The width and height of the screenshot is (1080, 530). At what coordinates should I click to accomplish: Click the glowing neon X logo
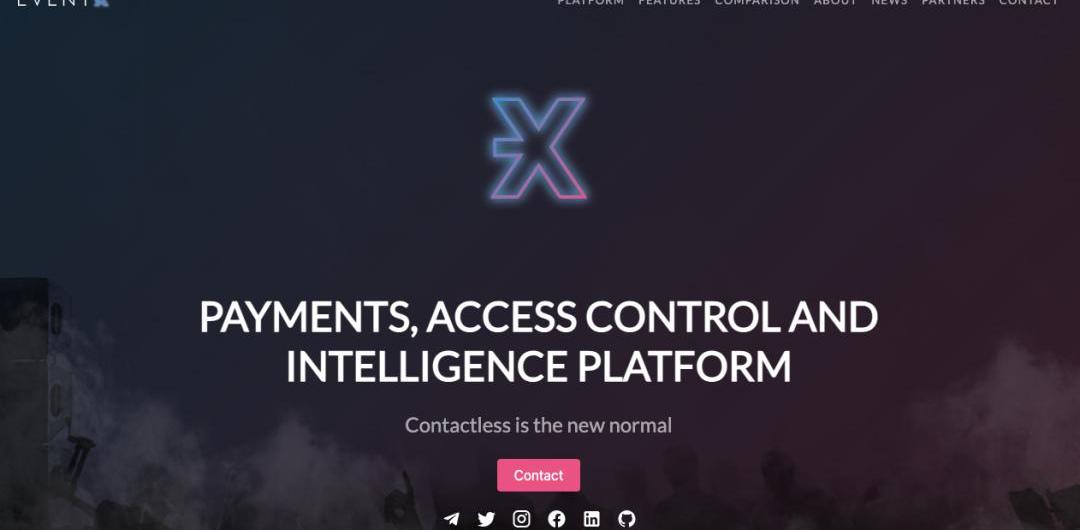tap(539, 148)
